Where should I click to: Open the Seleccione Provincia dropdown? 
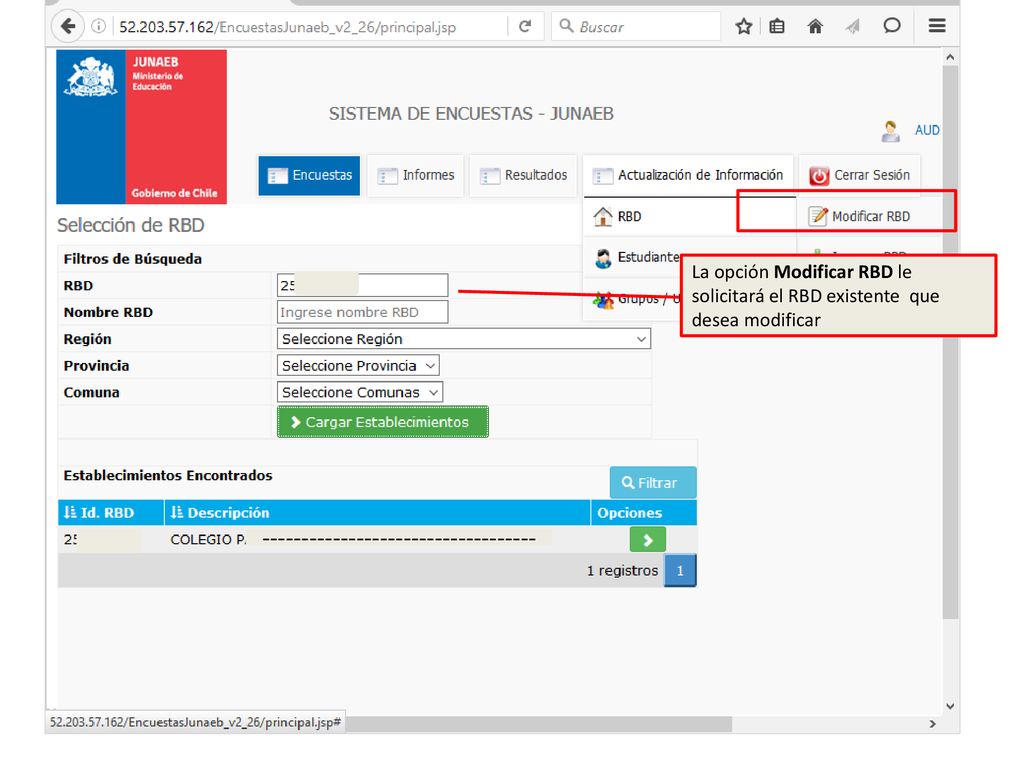tap(358, 366)
